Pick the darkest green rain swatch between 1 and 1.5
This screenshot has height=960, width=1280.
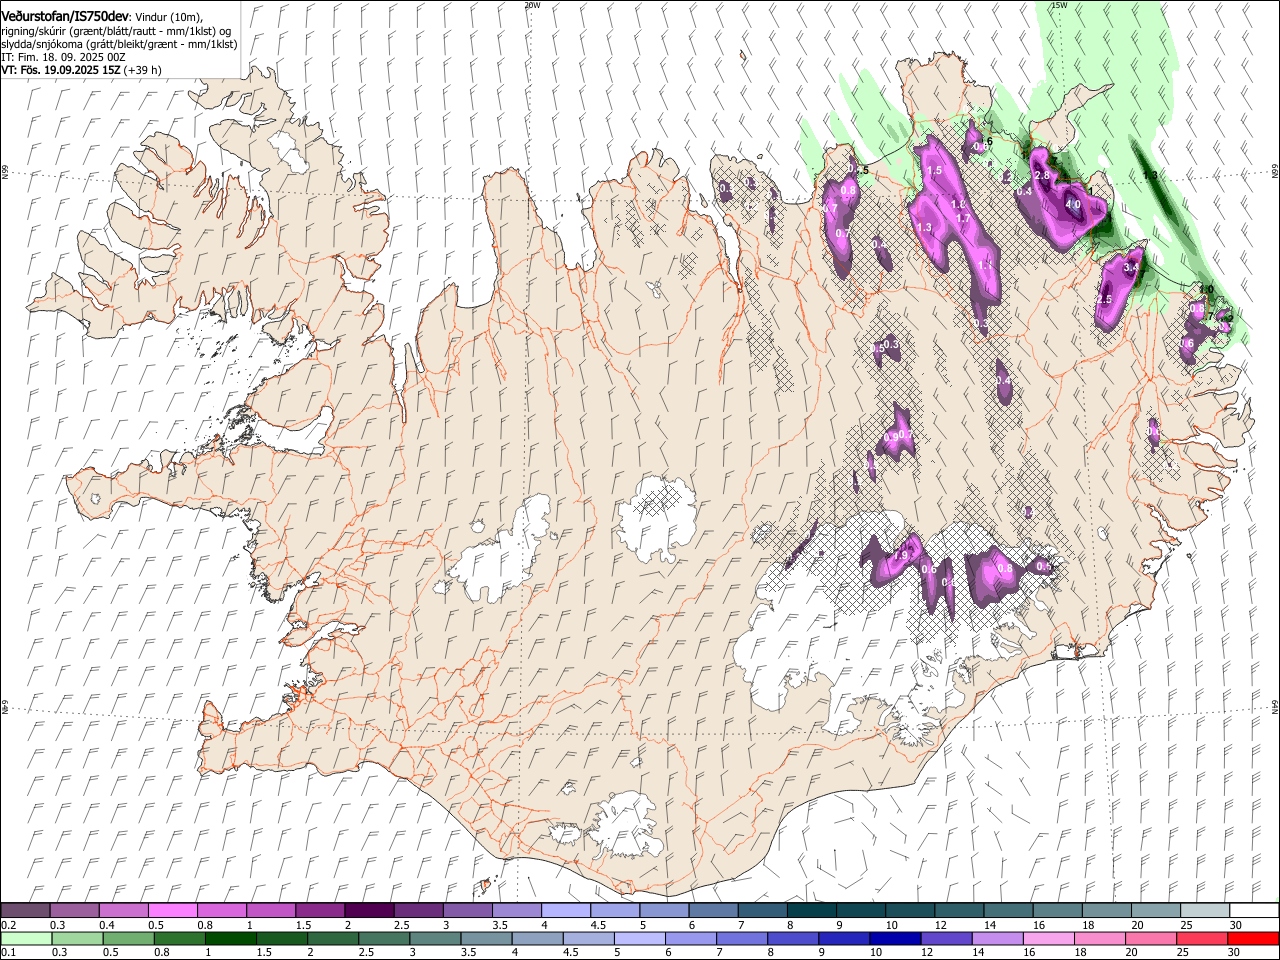(x=229, y=939)
